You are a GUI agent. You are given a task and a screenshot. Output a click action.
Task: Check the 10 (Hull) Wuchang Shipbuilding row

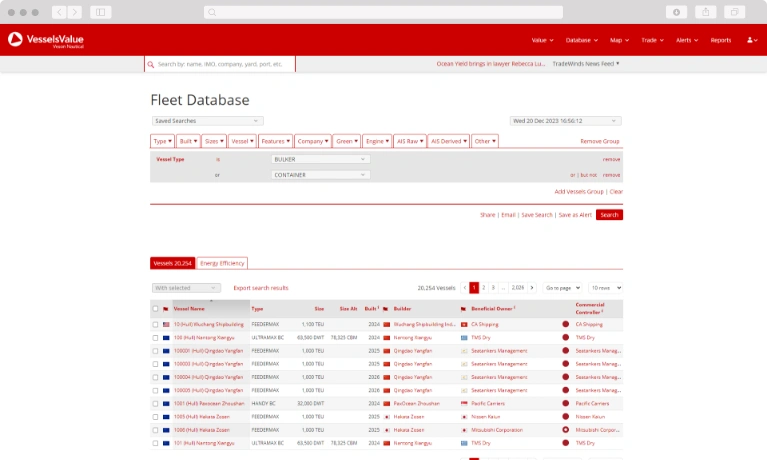click(x=155, y=324)
